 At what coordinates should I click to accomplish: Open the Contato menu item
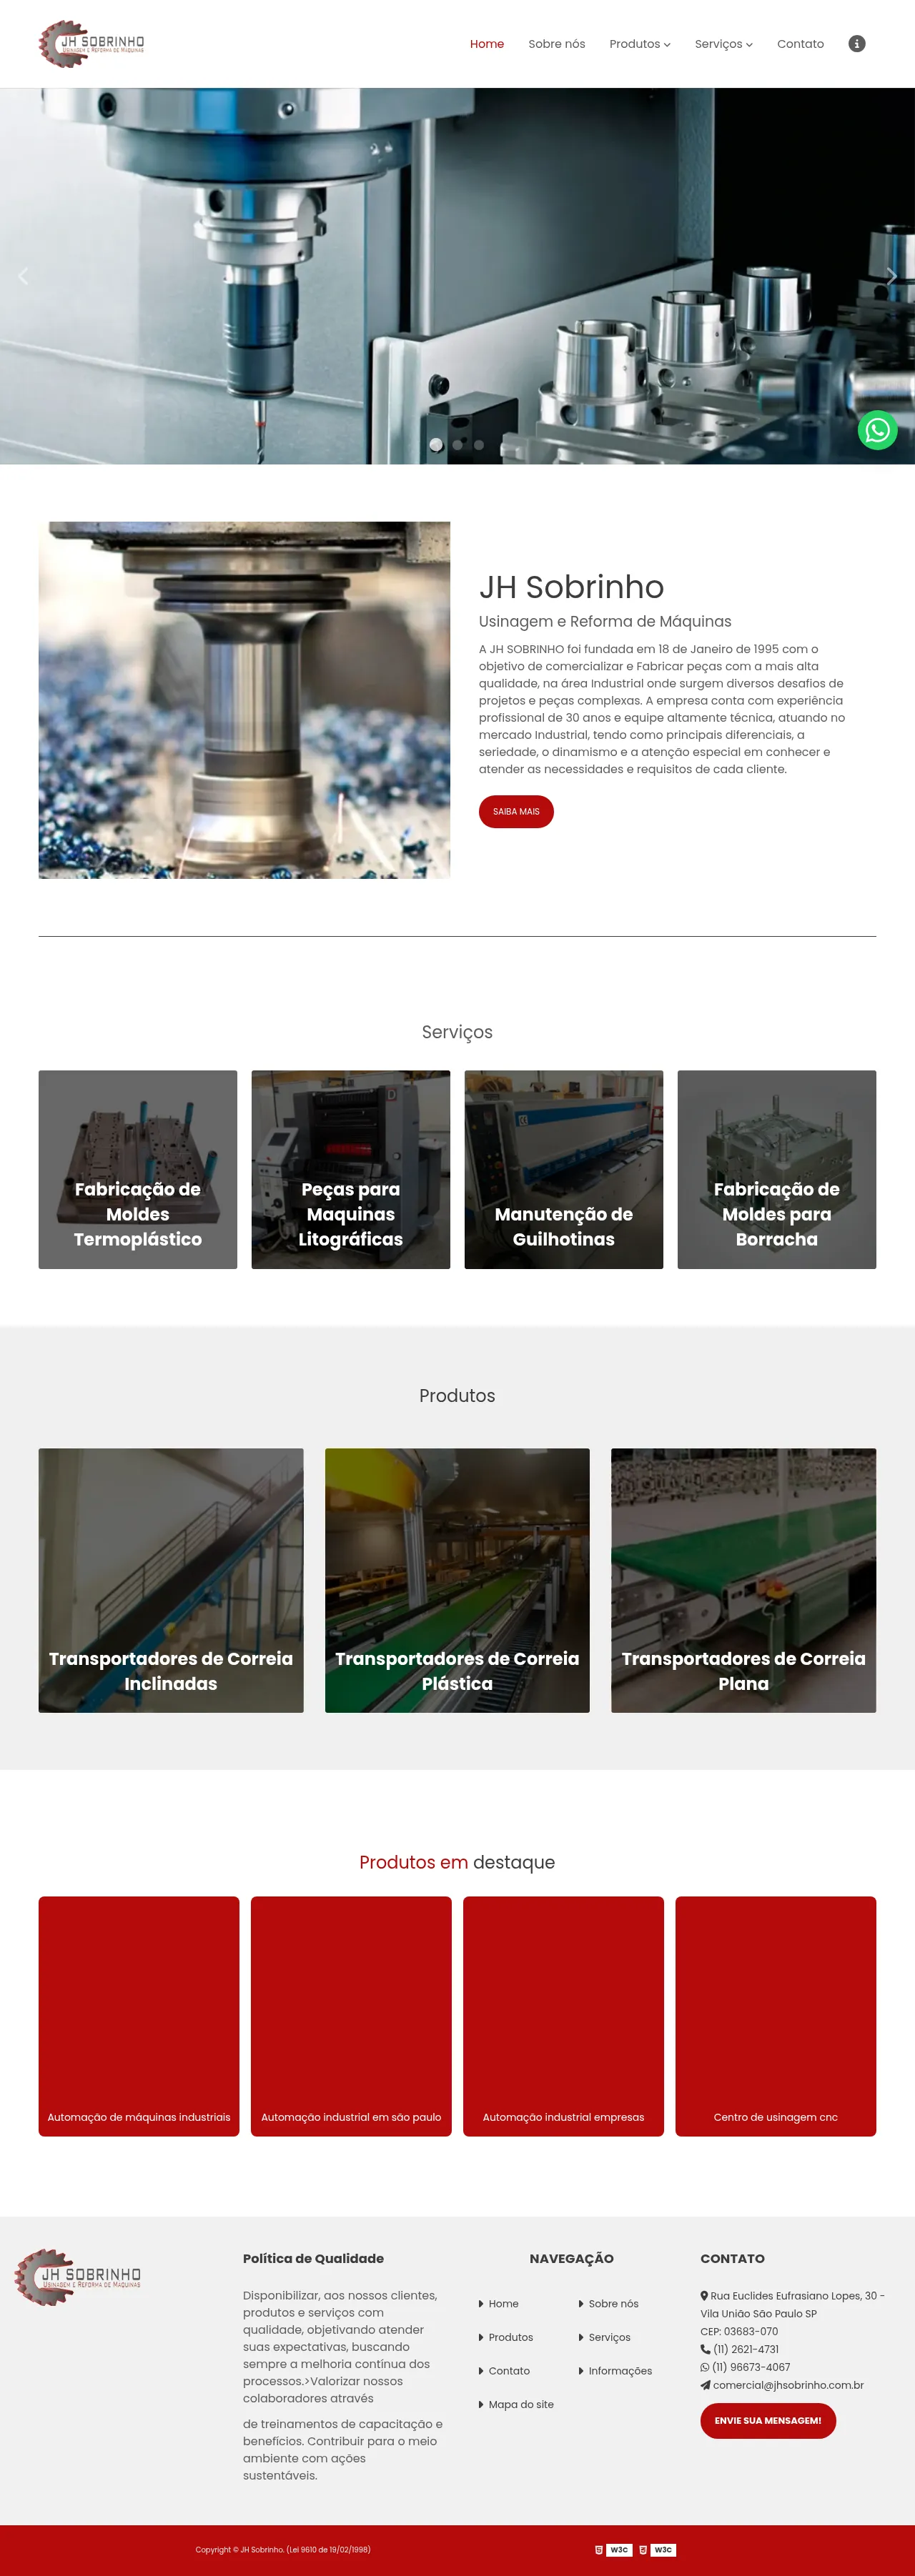pyautogui.click(x=800, y=44)
